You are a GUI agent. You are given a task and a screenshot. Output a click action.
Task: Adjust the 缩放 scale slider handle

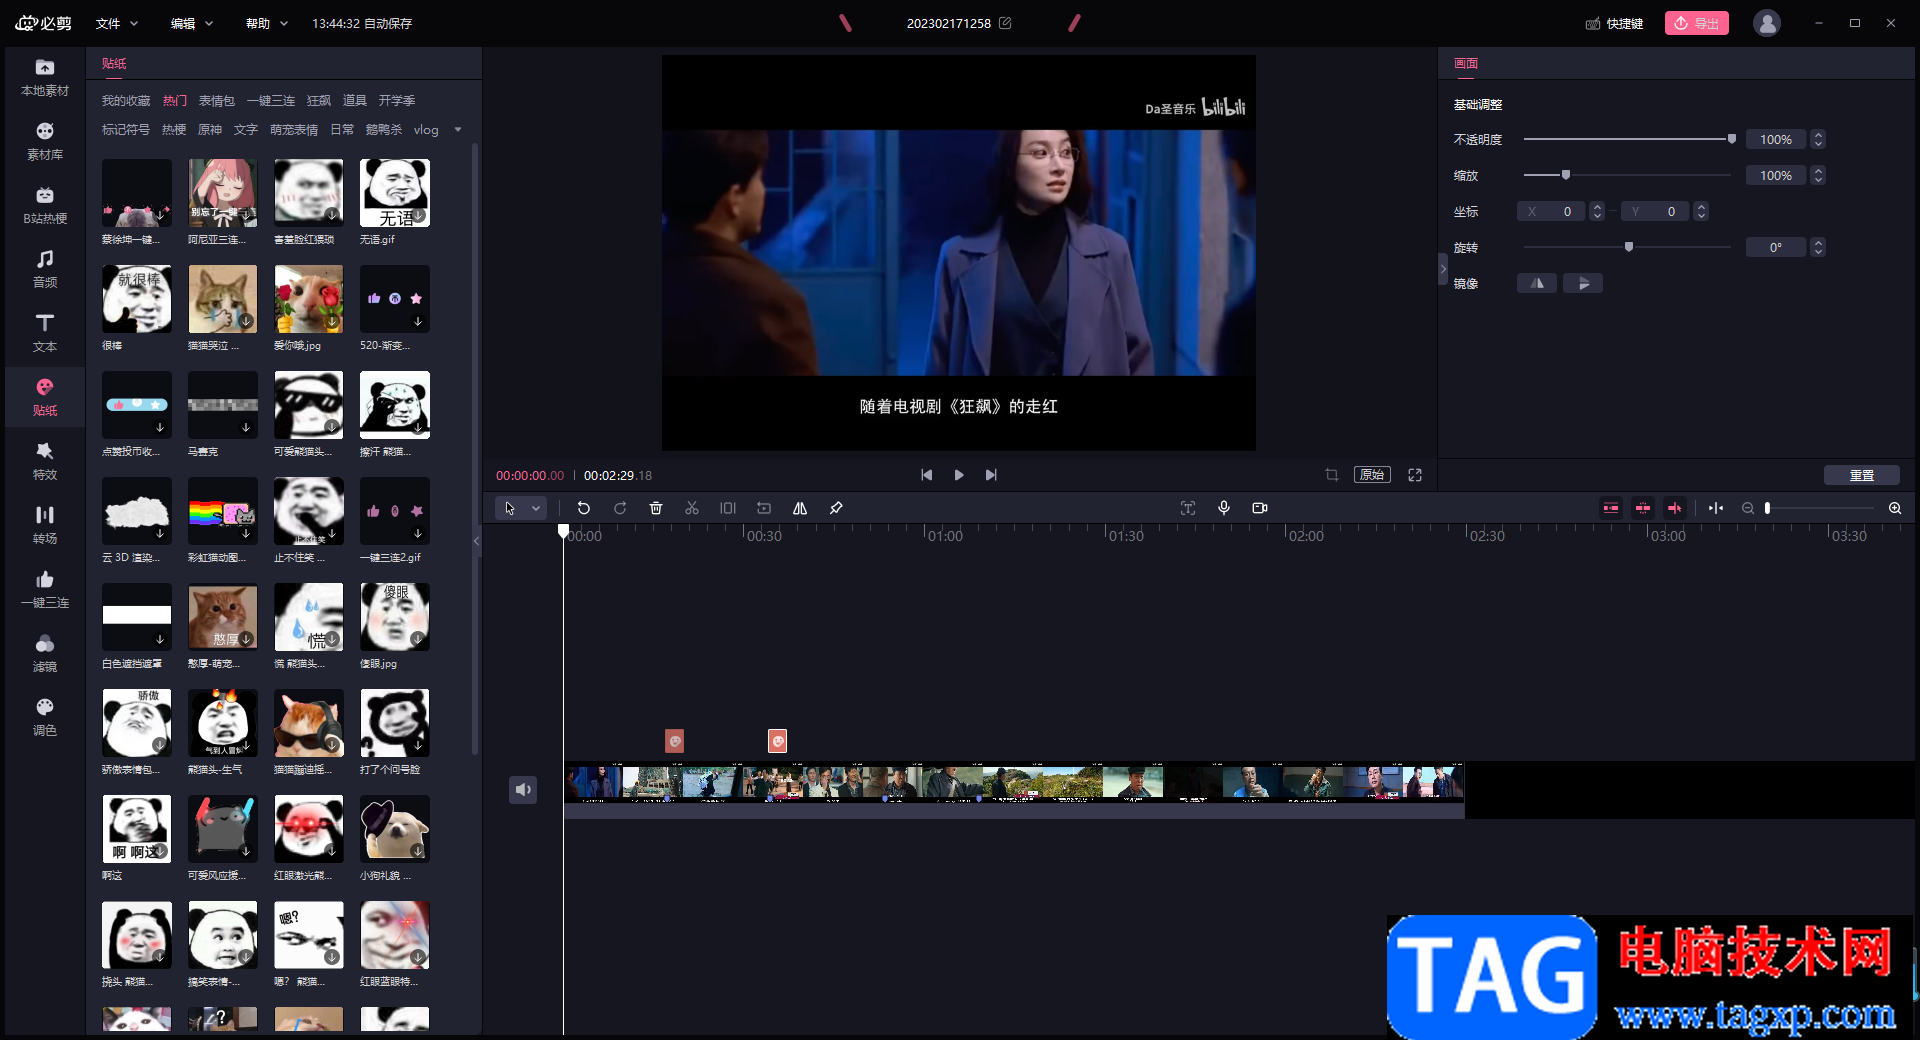(x=1566, y=175)
